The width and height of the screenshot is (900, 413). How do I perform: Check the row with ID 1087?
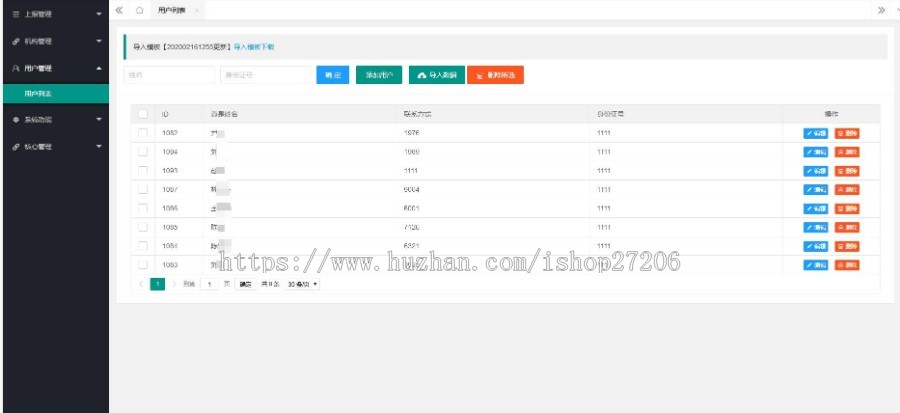(x=143, y=189)
